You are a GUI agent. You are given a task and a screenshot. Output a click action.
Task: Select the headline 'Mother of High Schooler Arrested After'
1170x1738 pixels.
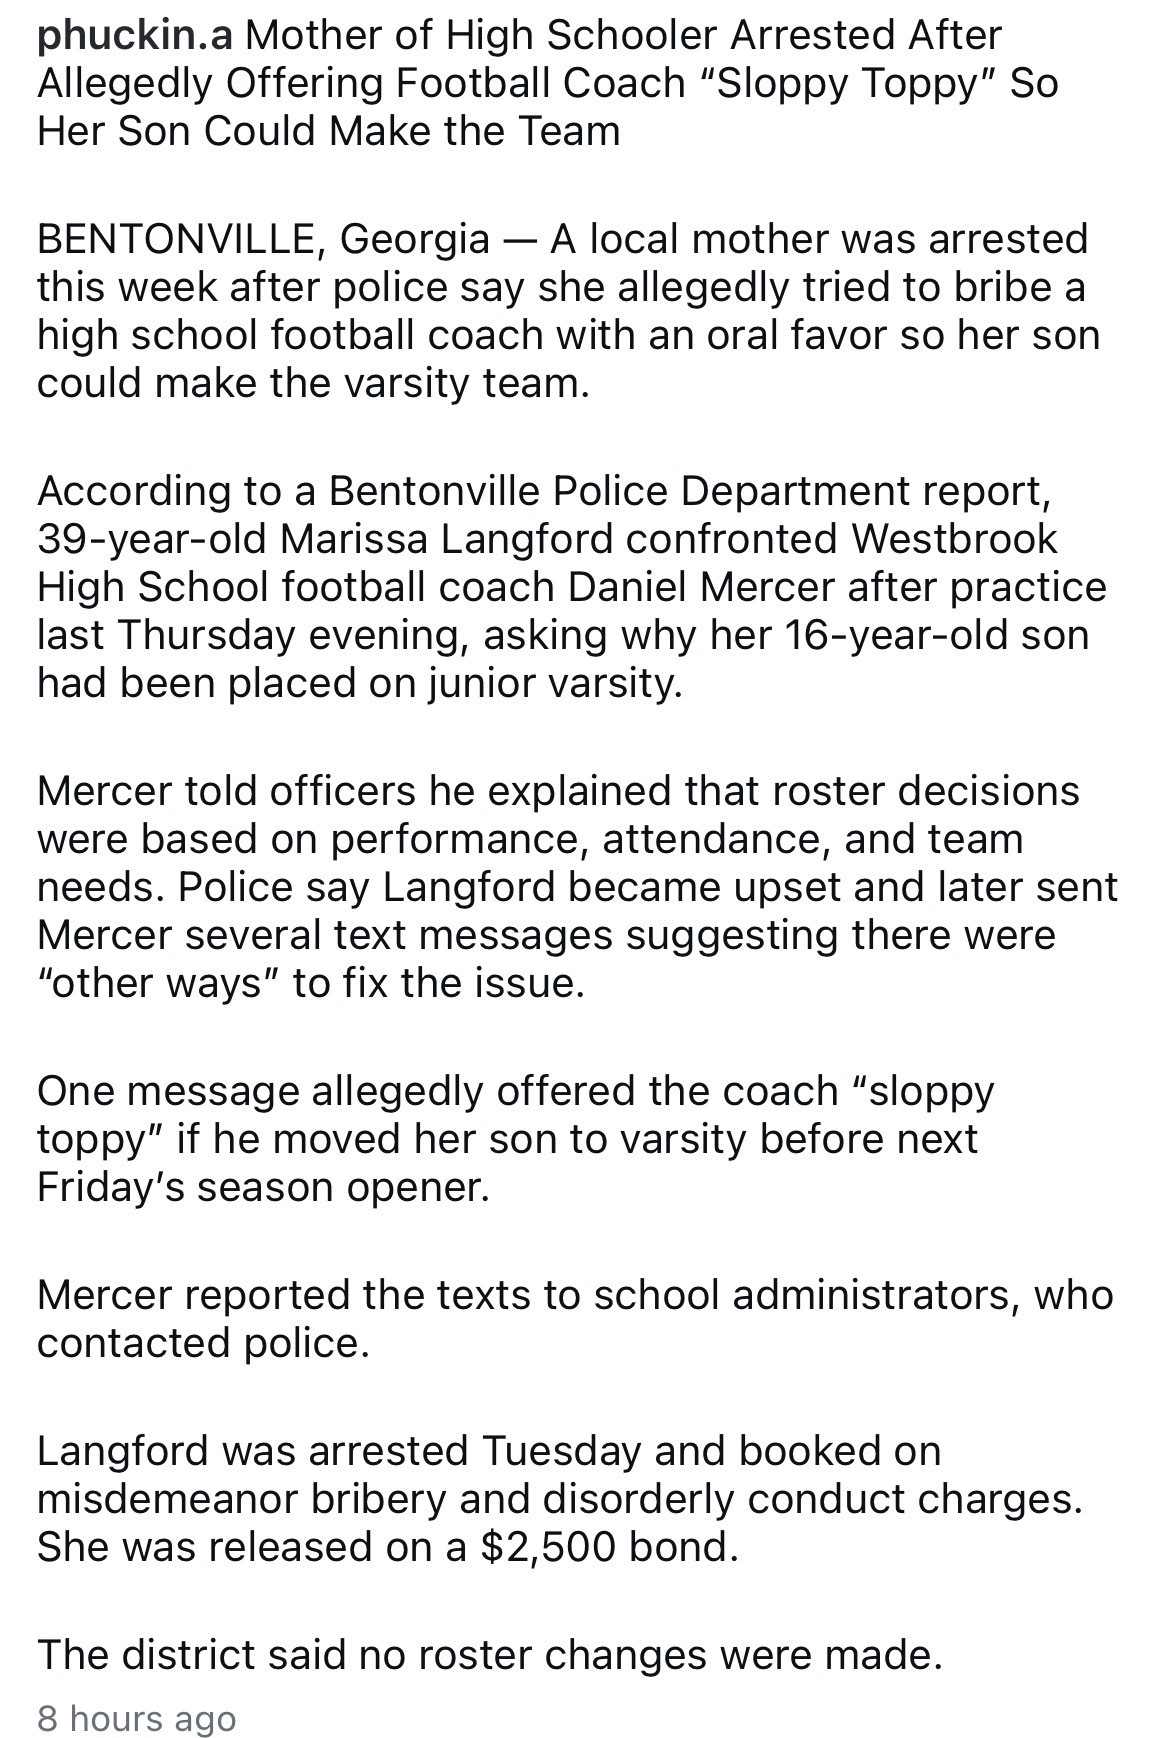point(623,36)
